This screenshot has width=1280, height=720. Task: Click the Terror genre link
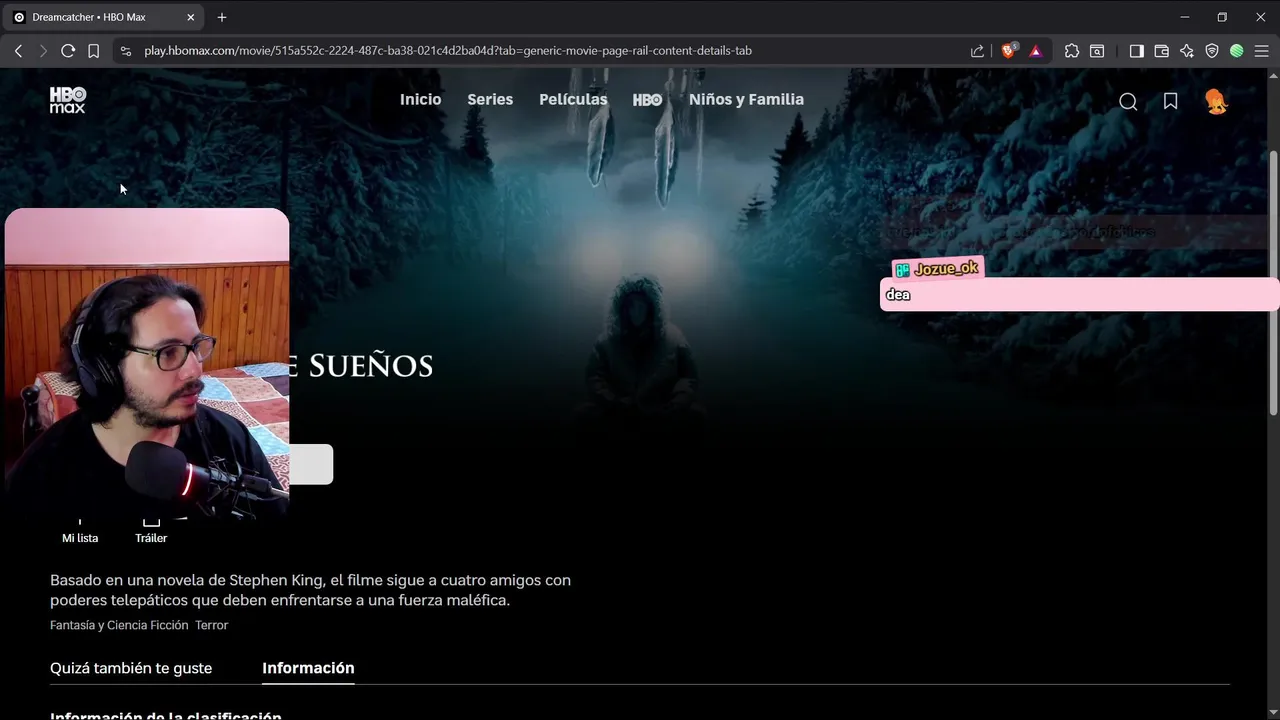pos(212,625)
